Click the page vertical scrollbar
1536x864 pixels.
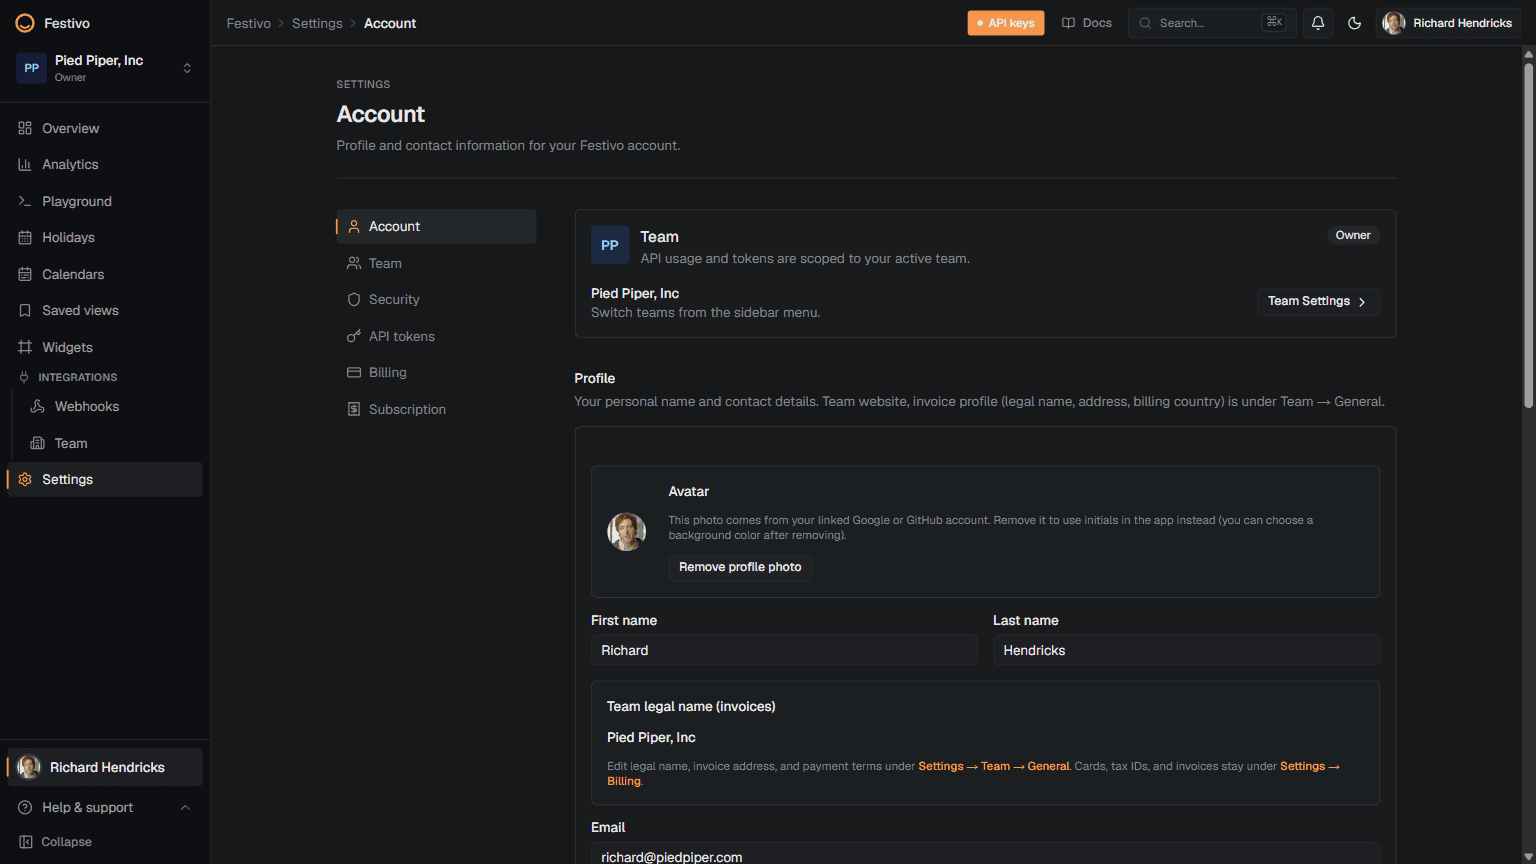coord(1528,235)
